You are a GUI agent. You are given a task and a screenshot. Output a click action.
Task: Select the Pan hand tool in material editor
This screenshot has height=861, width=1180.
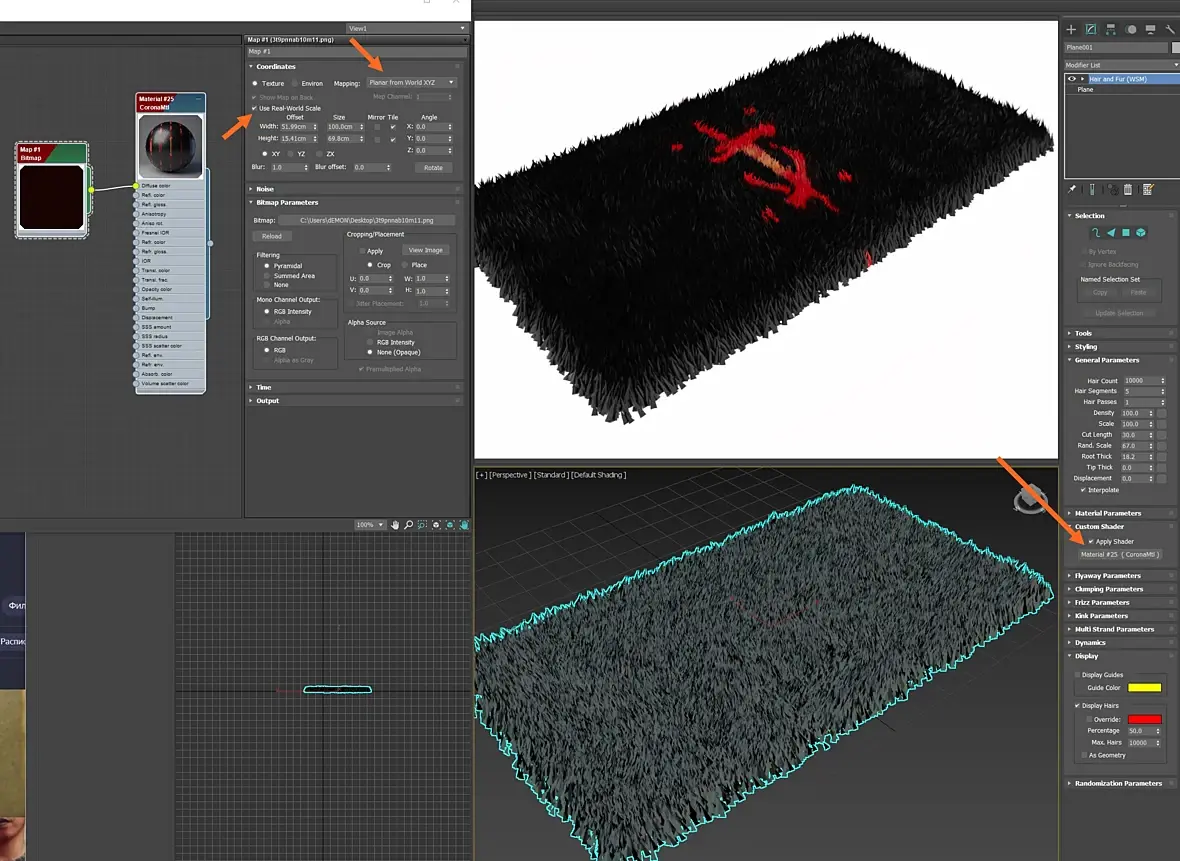(395, 525)
